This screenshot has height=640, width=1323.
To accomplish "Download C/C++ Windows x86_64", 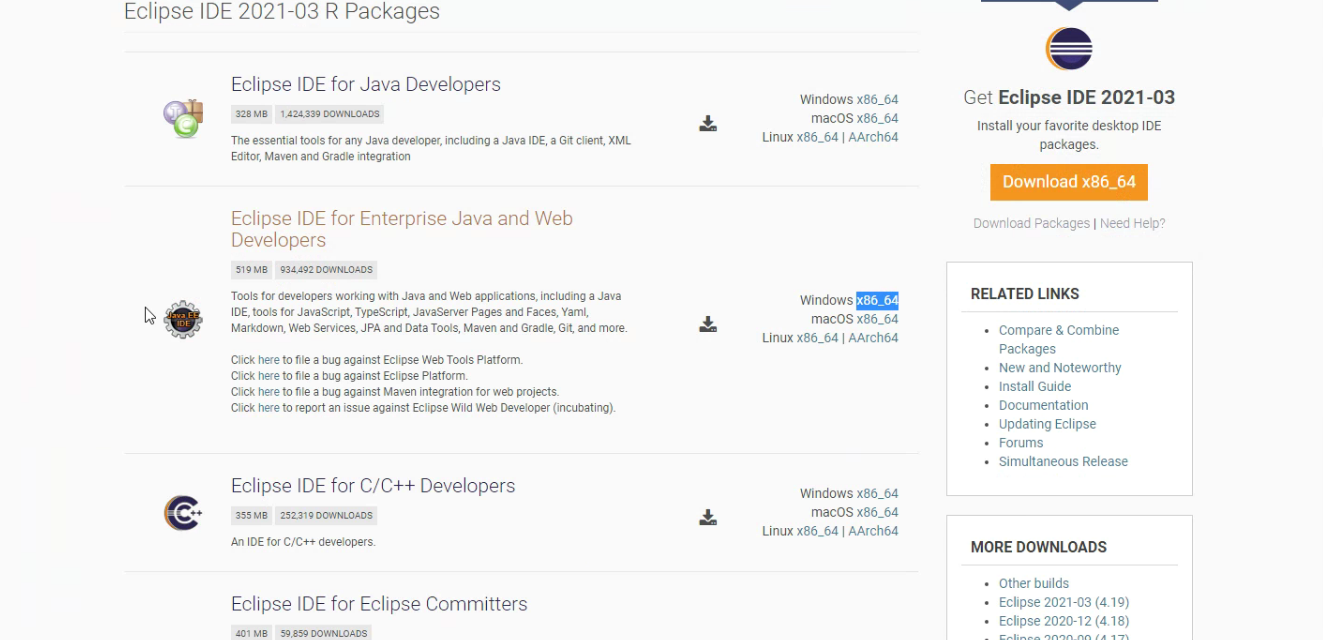I will (x=877, y=493).
